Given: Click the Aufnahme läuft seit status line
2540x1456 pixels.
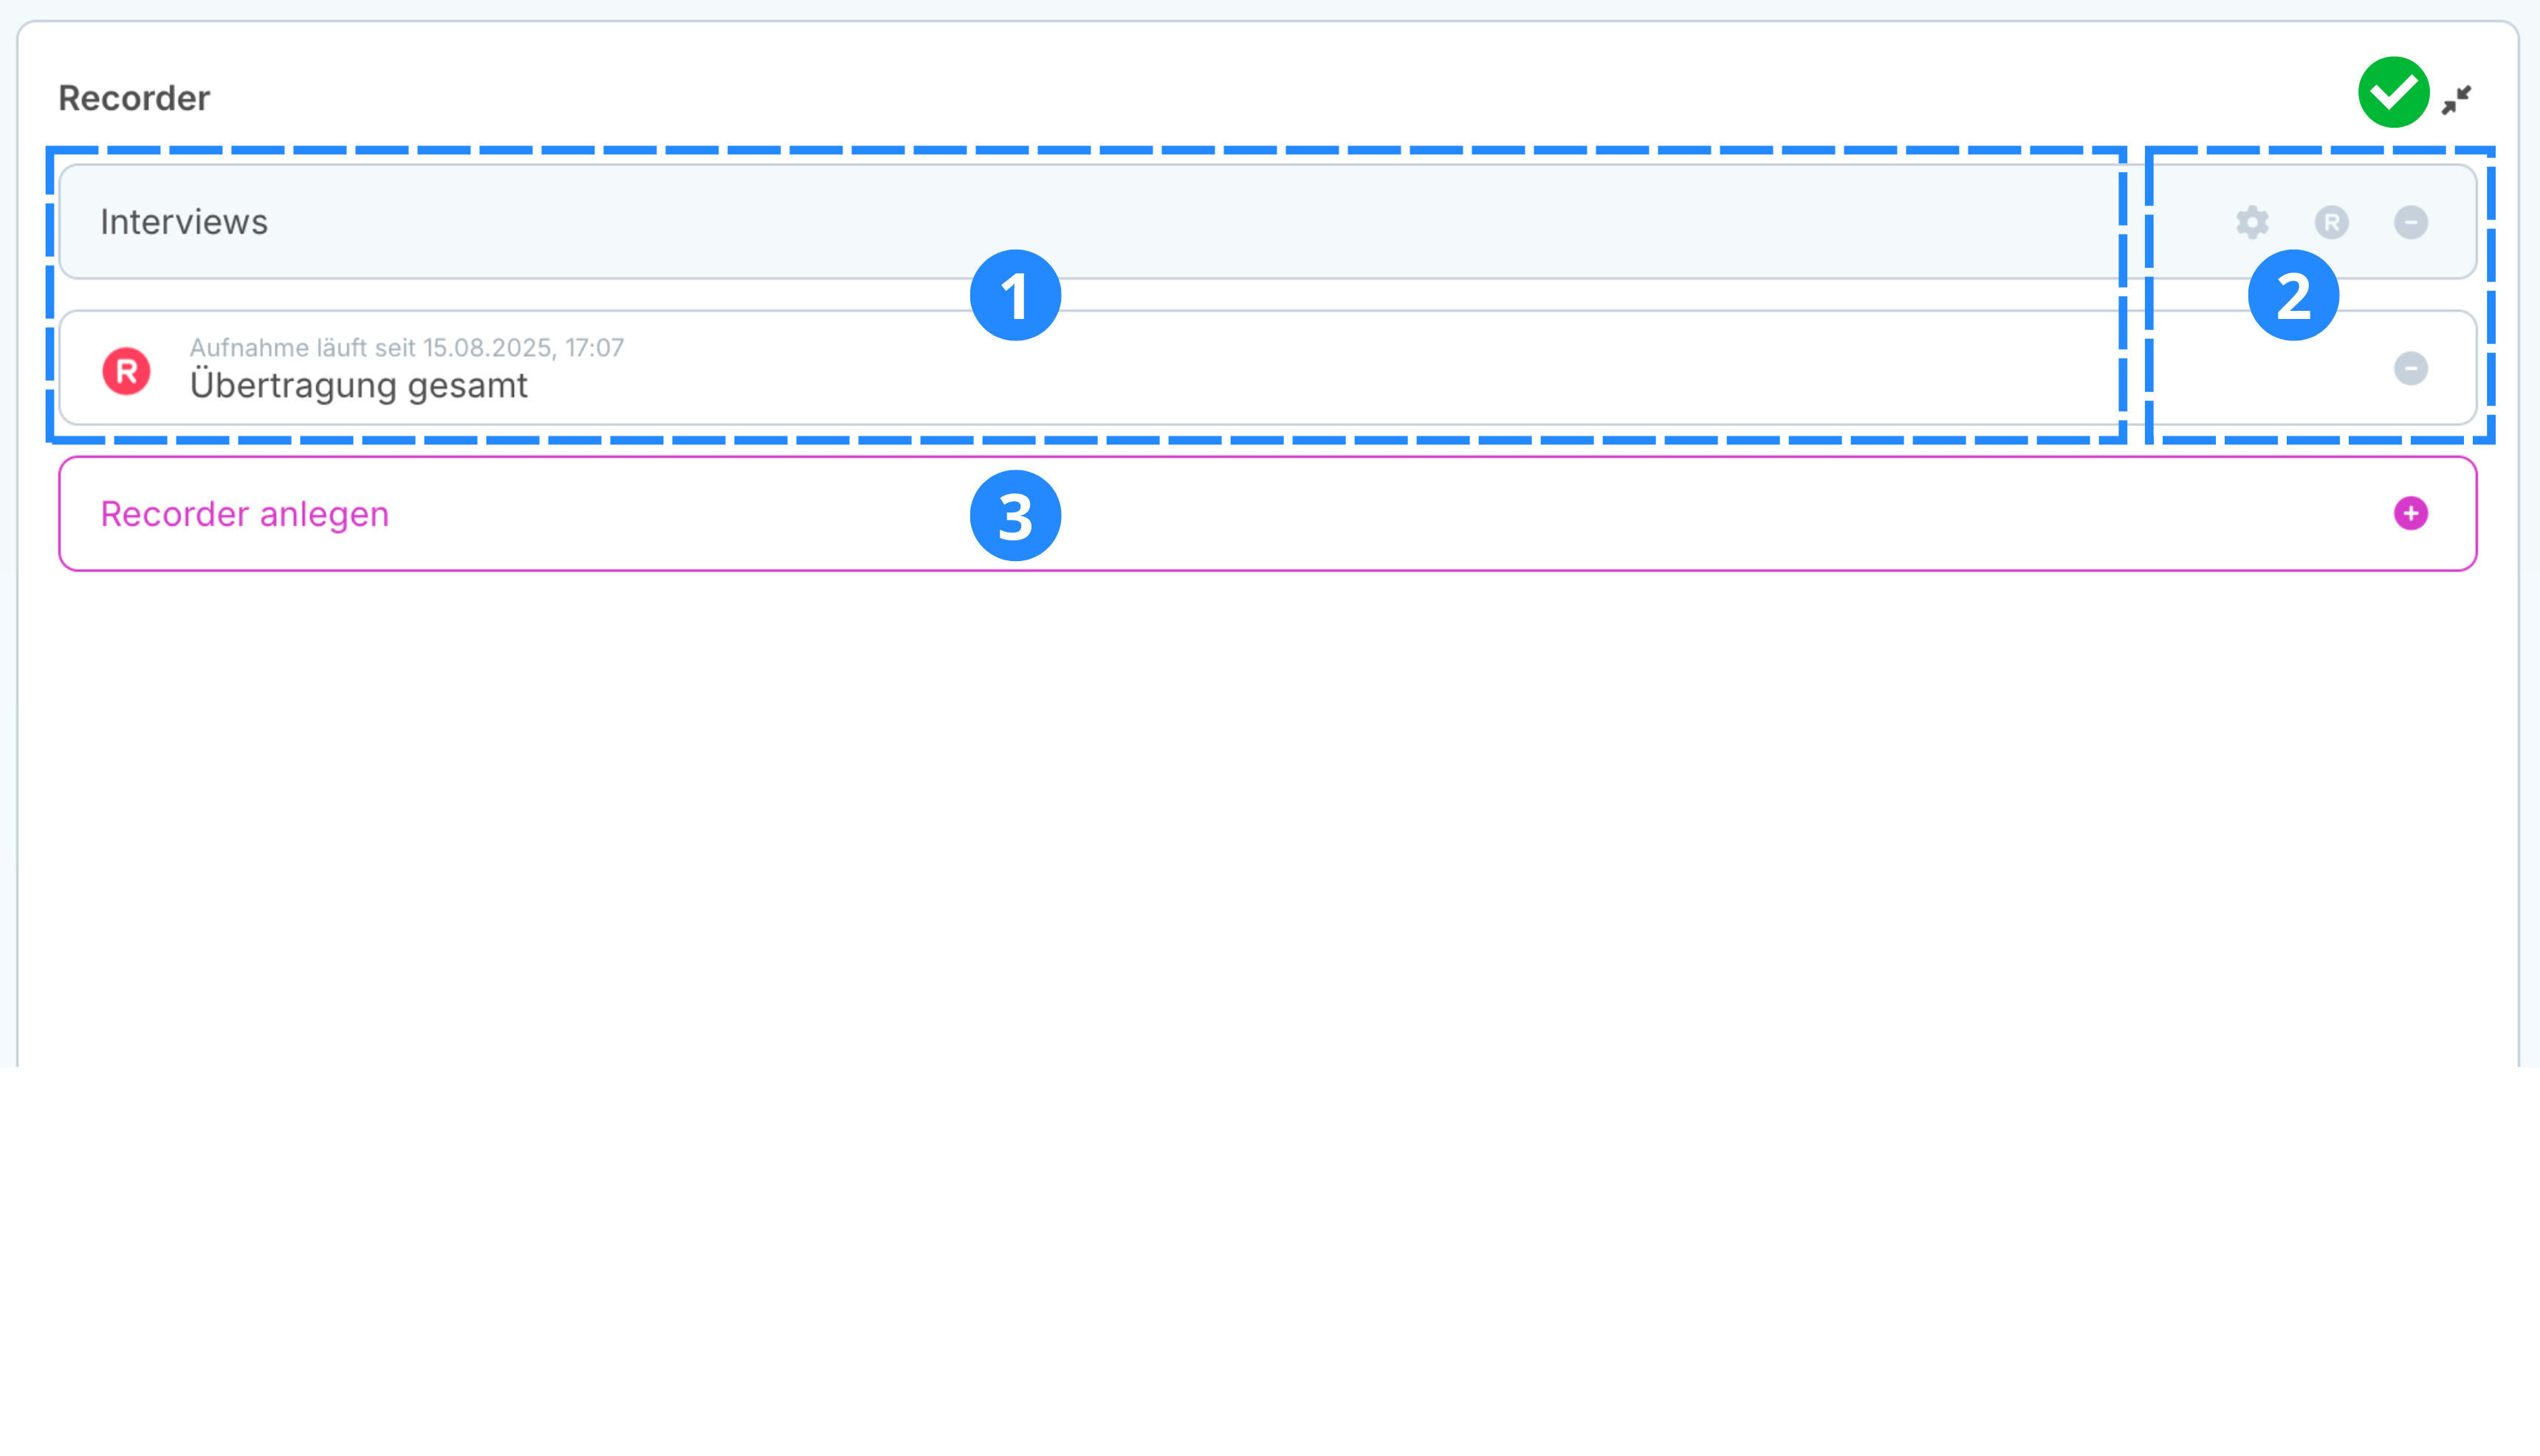Looking at the screenshot, I should pos(406,347).
